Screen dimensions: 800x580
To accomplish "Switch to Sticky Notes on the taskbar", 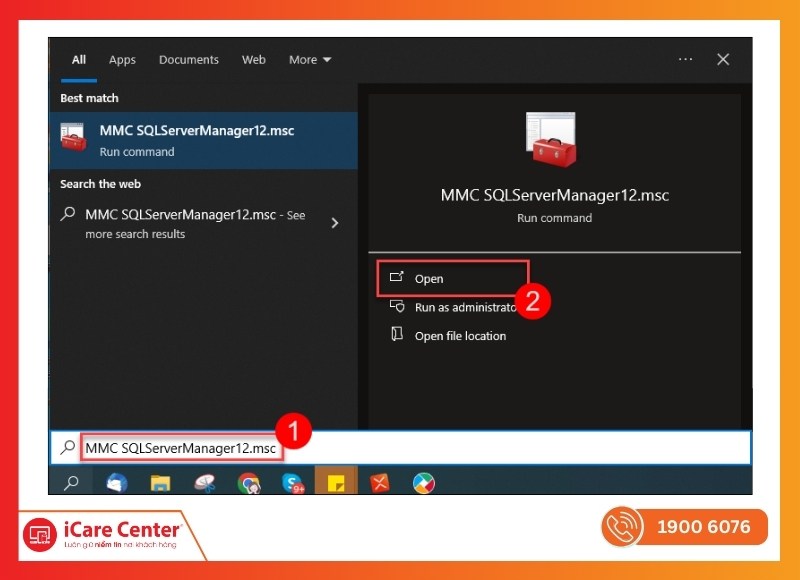I will [336, 482].
